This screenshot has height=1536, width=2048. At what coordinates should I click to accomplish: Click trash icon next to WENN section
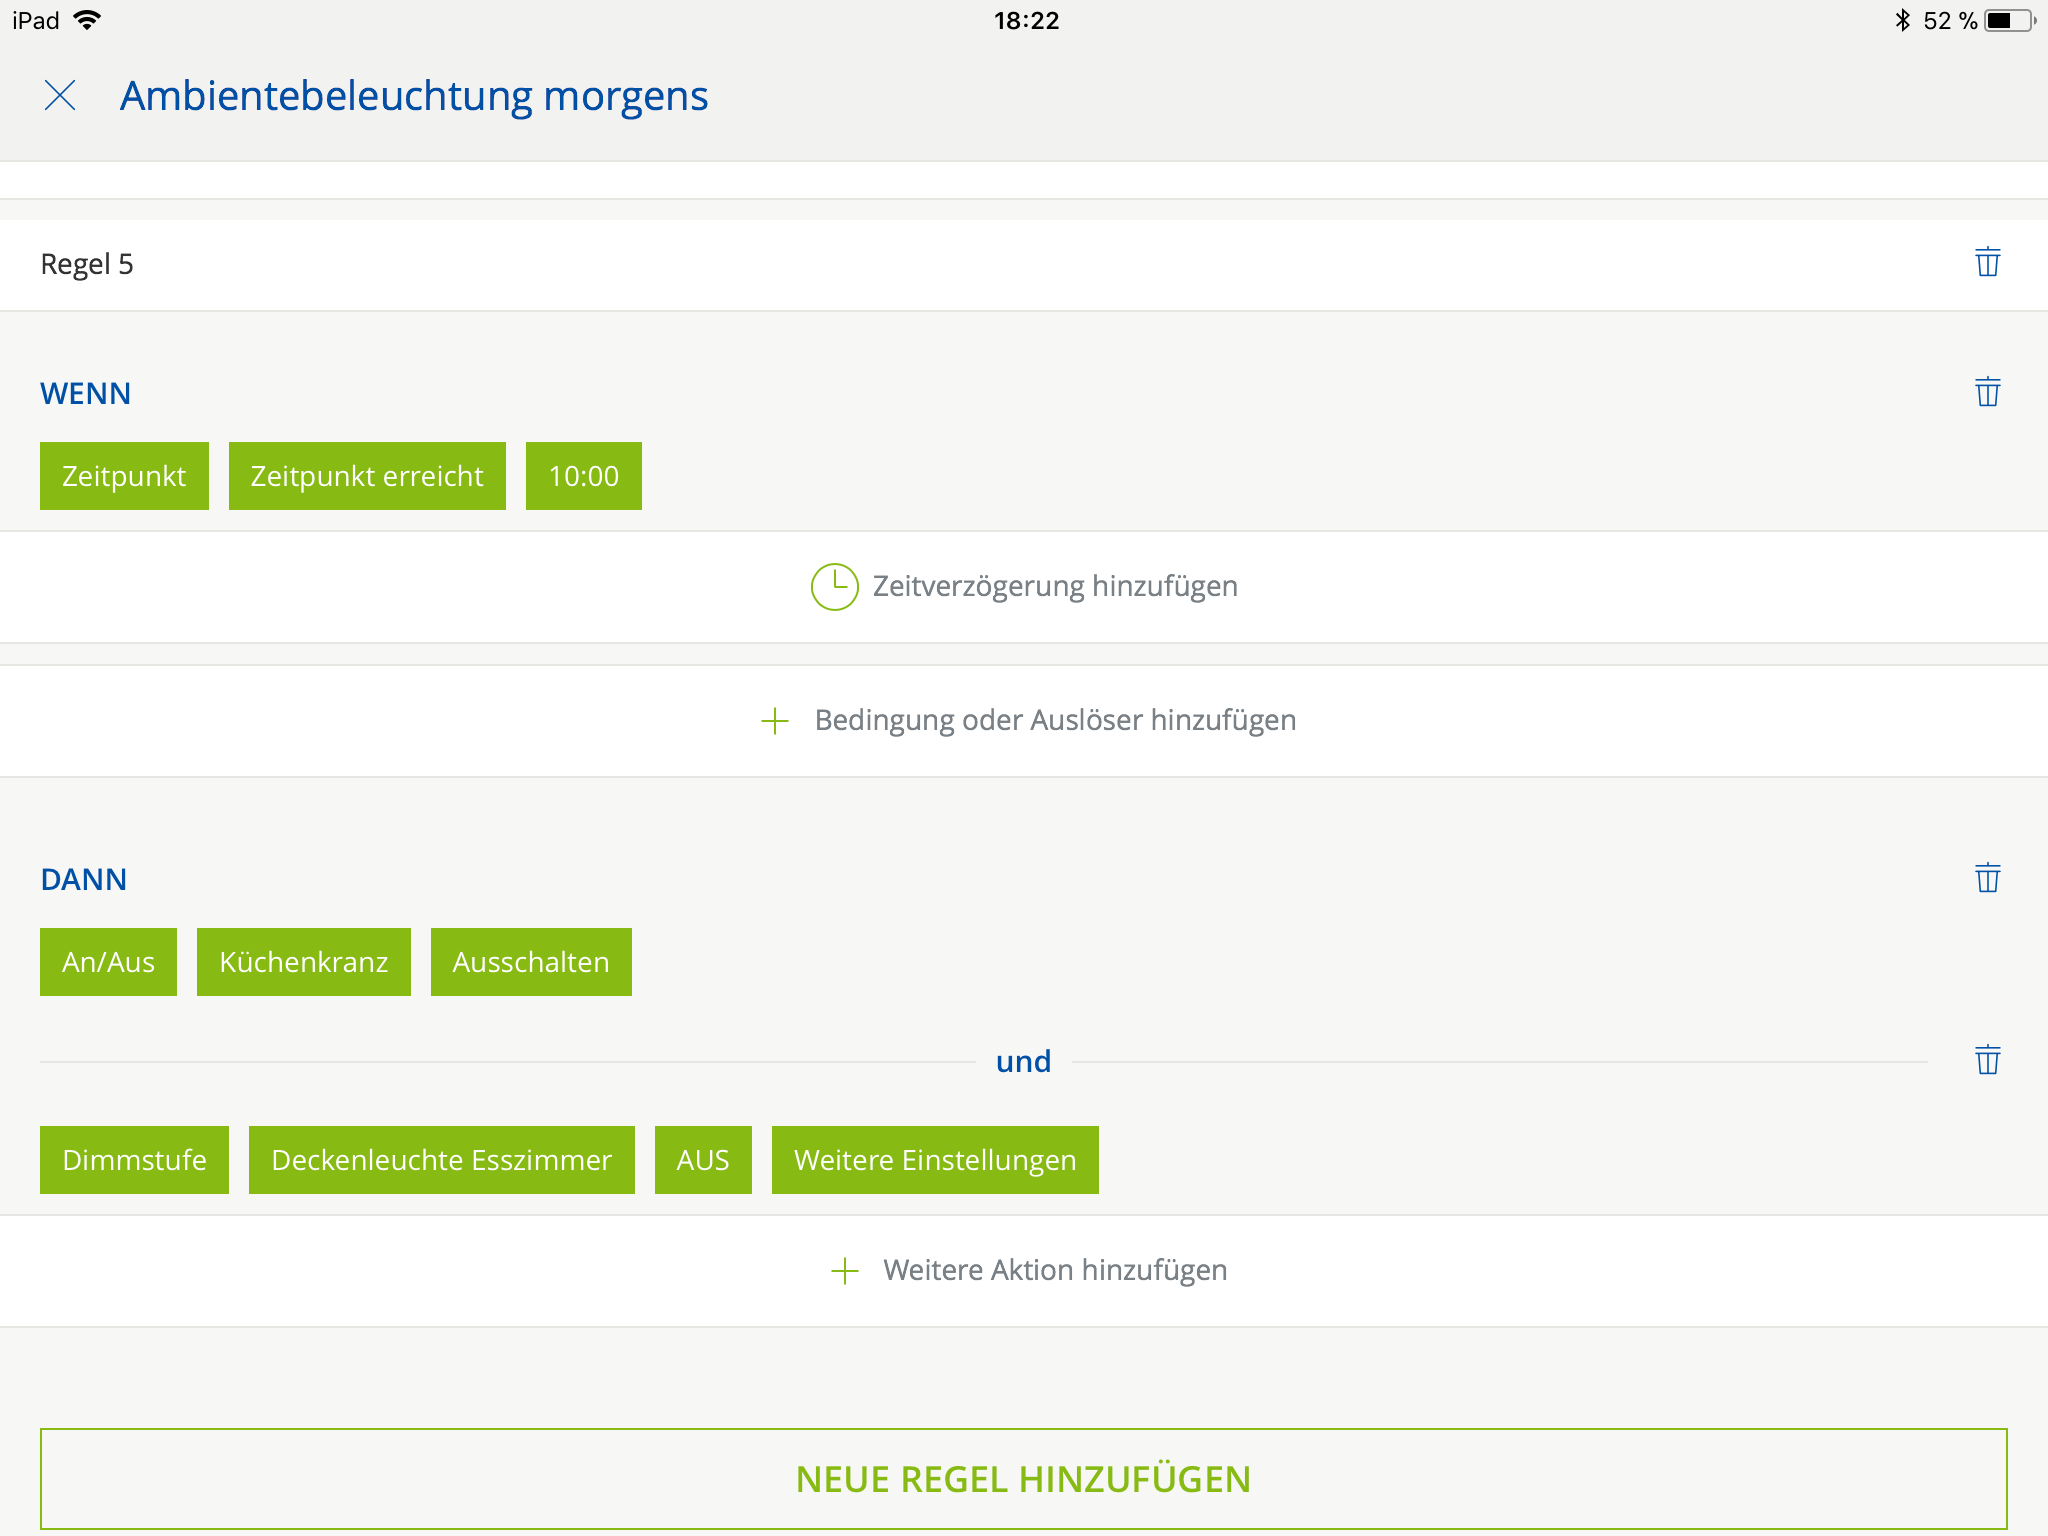(x=1987, y=392)
